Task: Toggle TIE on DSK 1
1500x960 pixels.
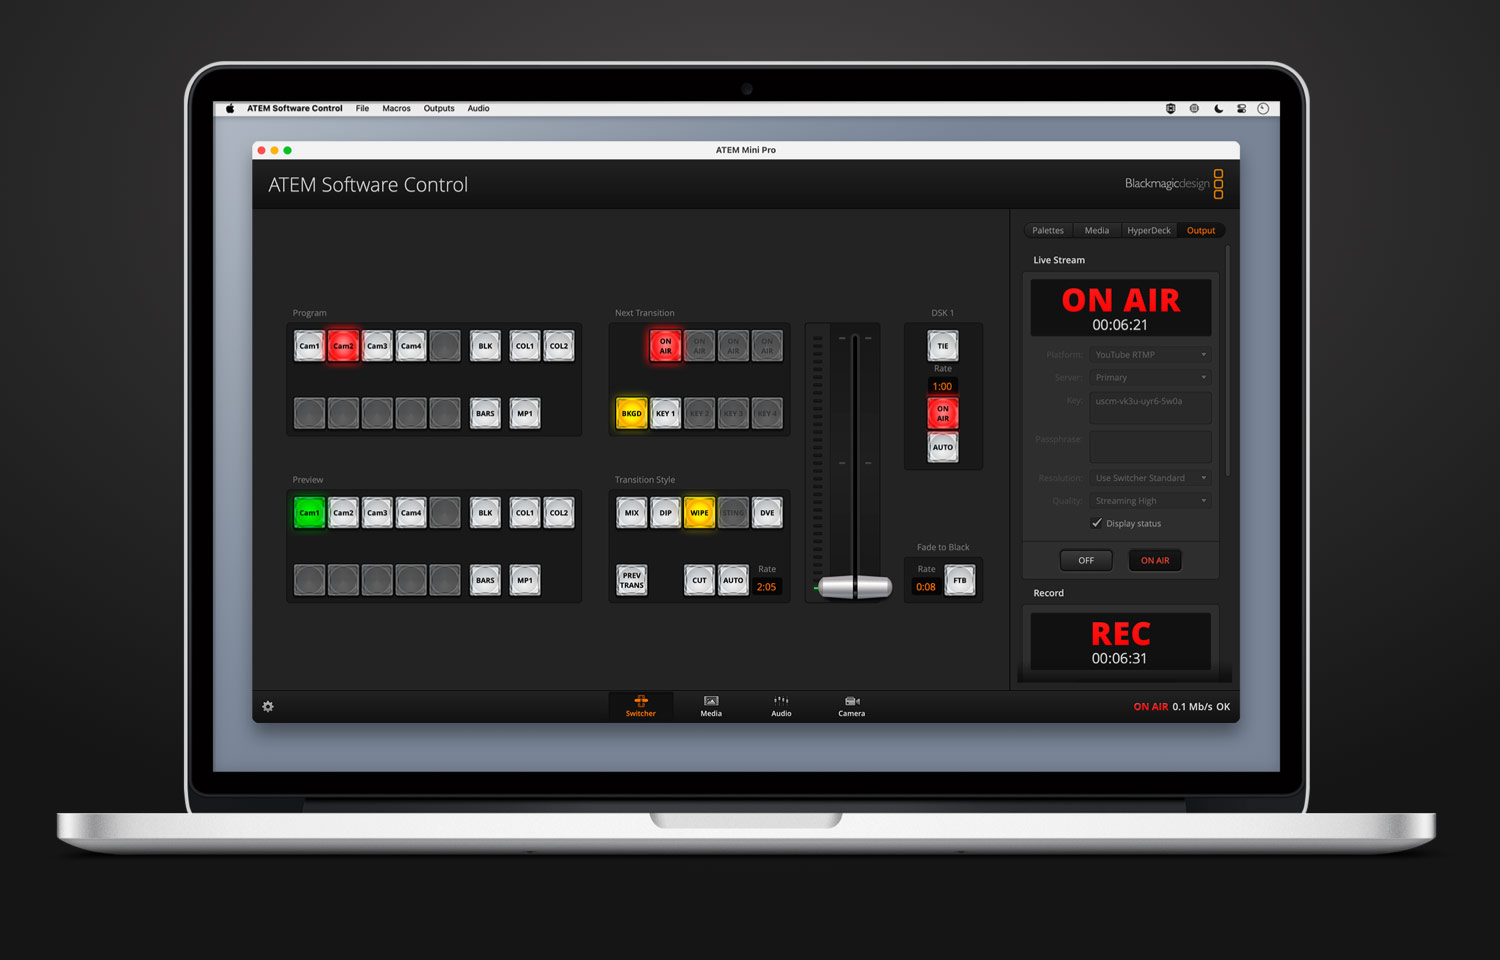Action: pos(941,345)
